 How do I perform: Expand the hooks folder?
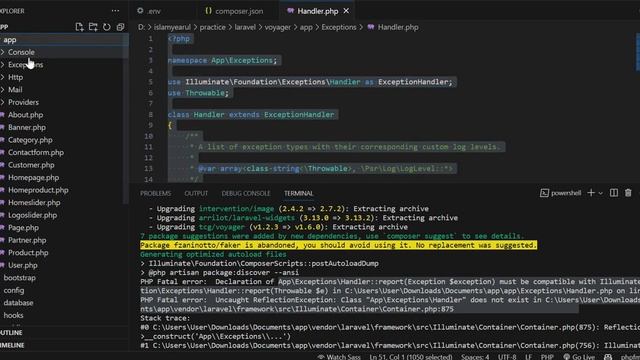pyautogui.click(x=13, y=315)
